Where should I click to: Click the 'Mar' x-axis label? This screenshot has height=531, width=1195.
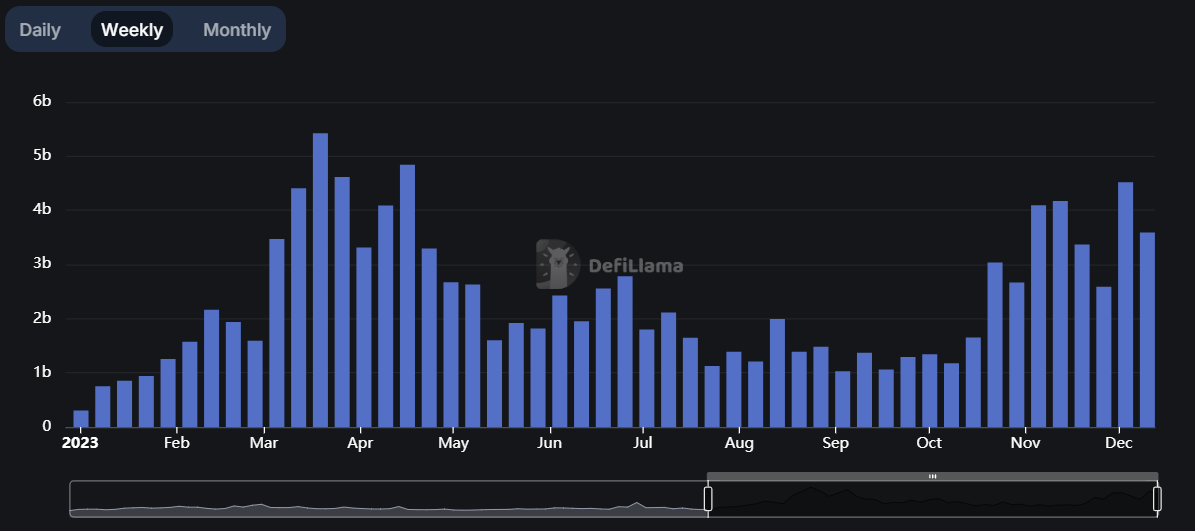264,443
